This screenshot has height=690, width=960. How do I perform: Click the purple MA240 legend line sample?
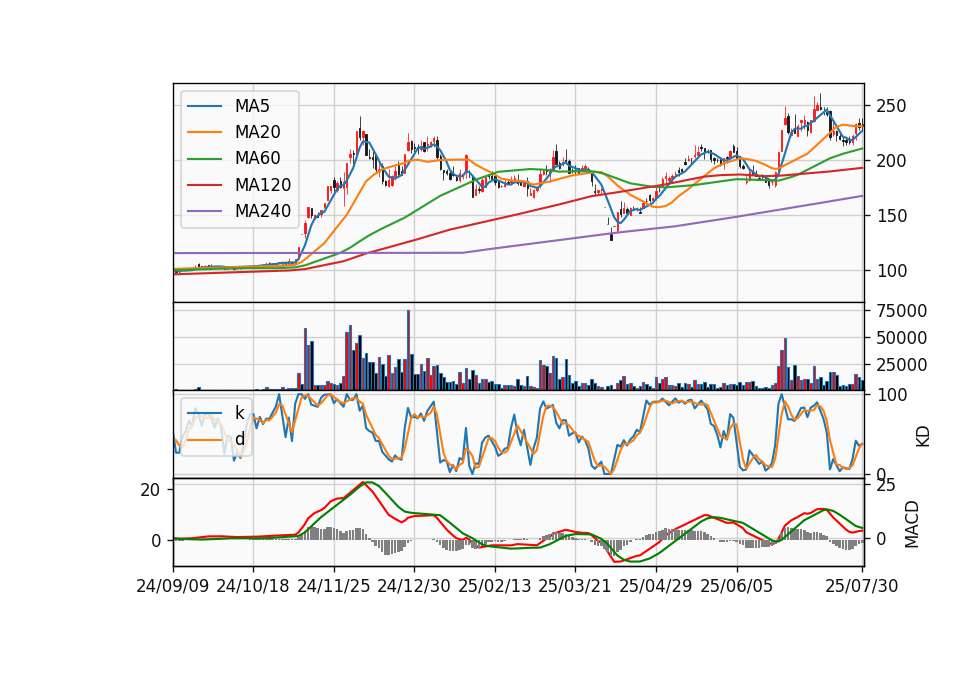(x=205, y=211)
